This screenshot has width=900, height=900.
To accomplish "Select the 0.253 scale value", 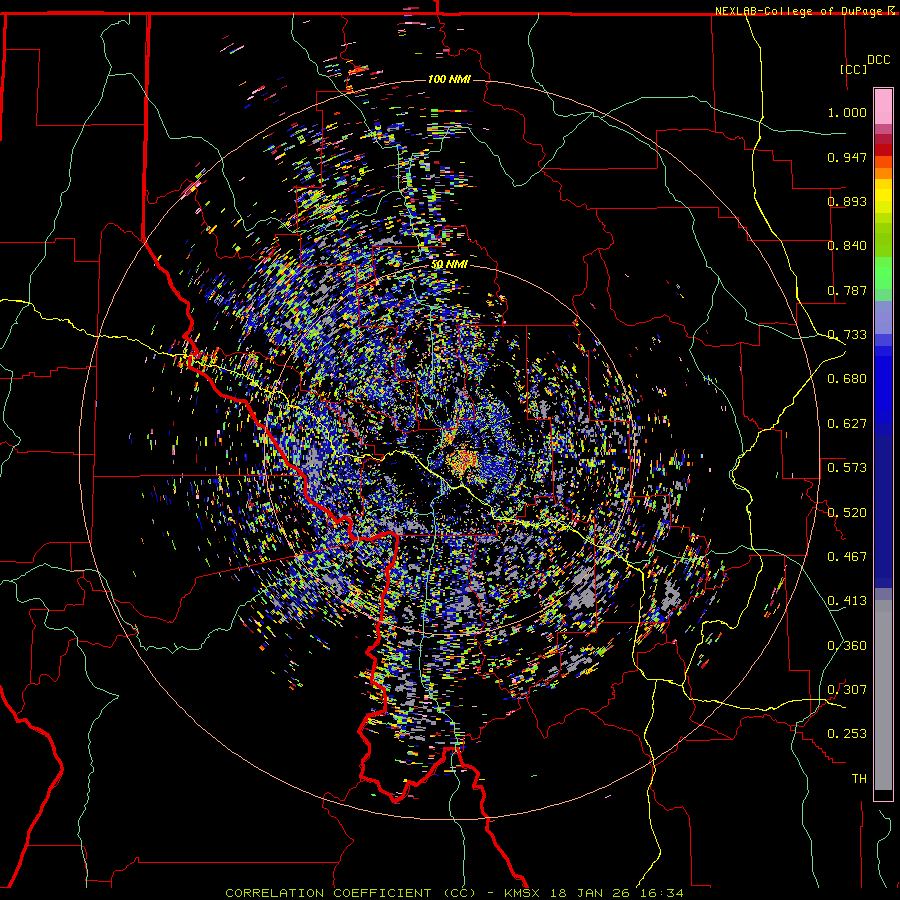I will click(847, 734).
